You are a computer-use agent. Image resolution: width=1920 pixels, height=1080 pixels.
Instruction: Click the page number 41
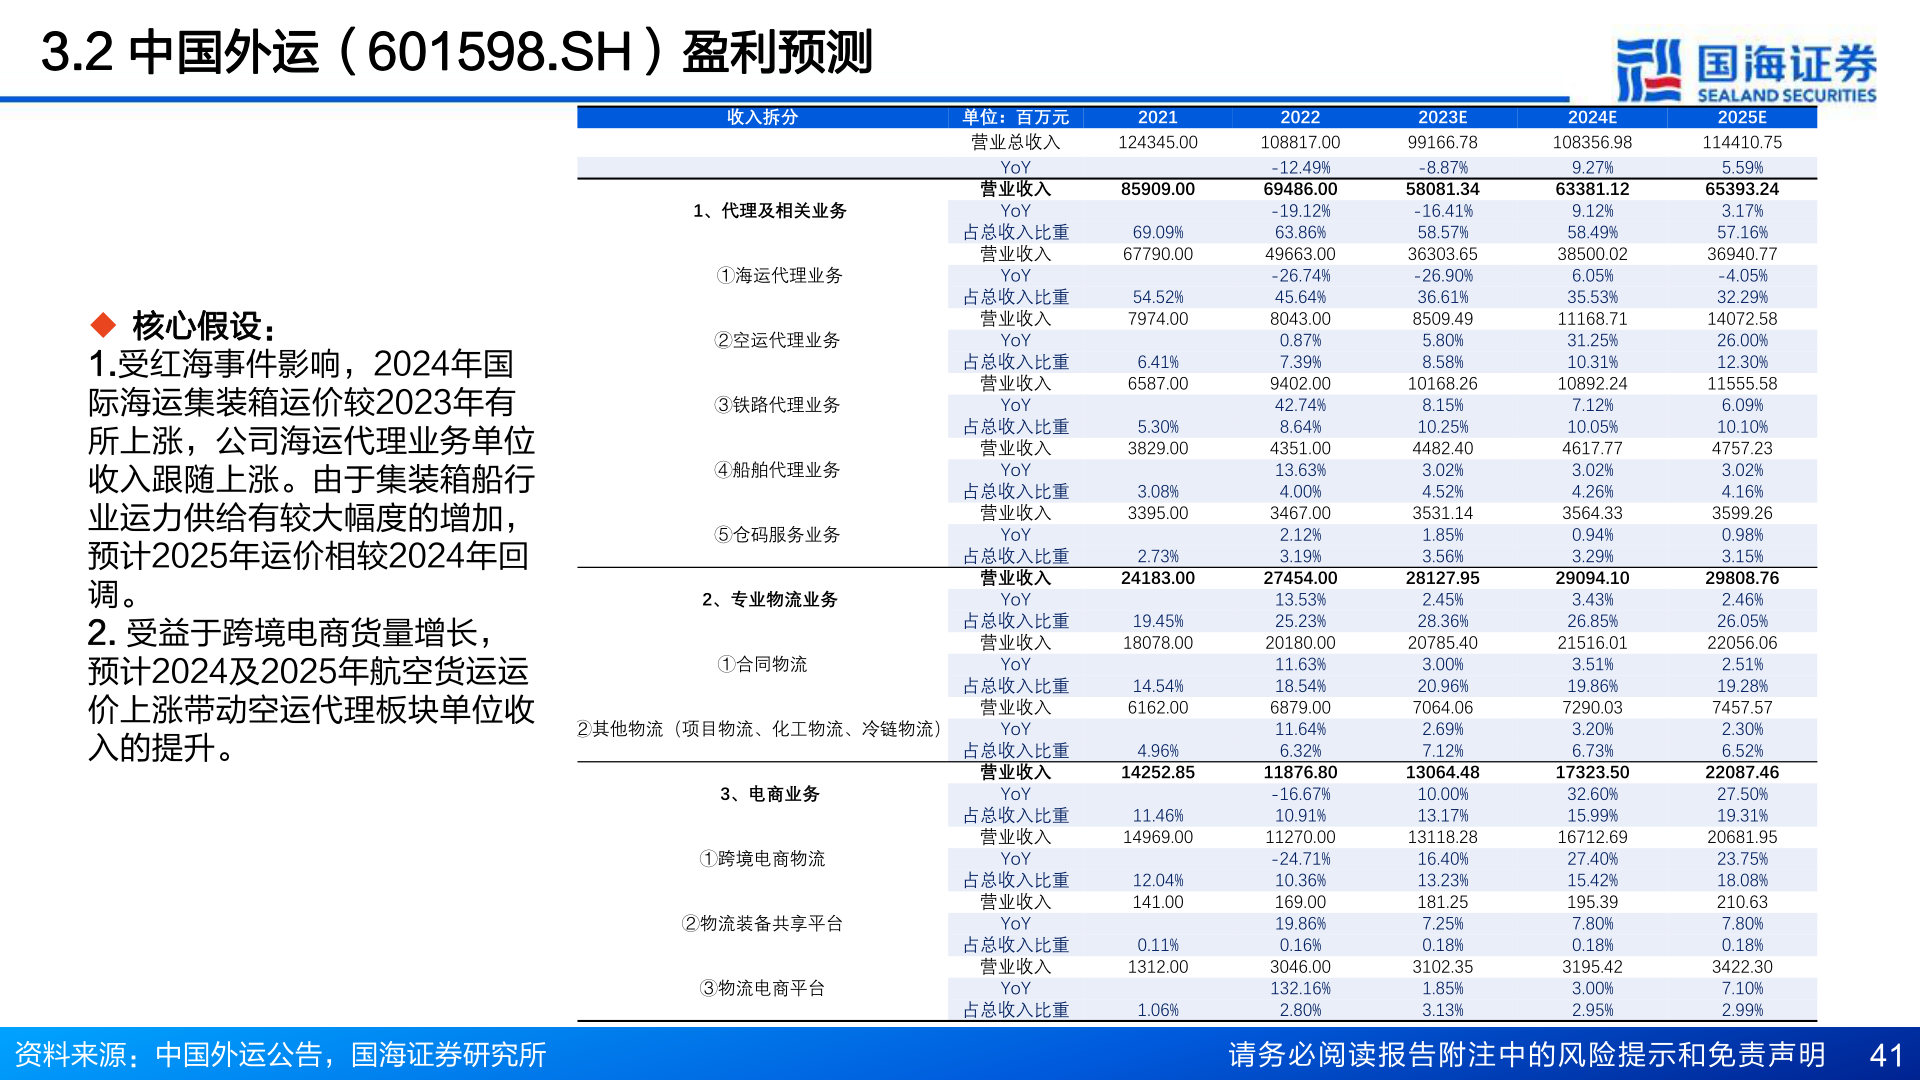tap(1886, 1056)
